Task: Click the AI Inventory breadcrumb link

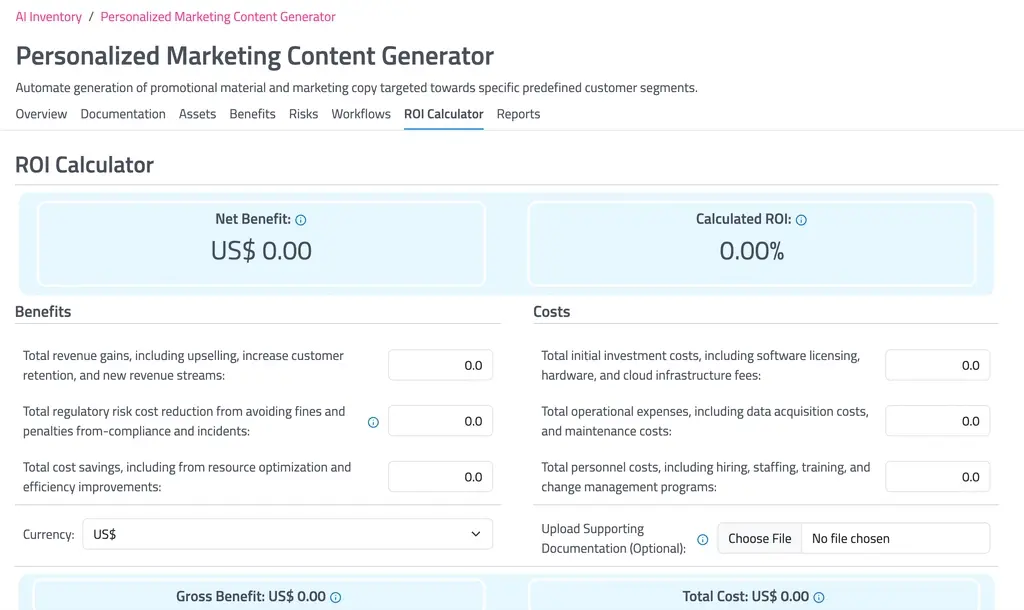Action: 49,17
